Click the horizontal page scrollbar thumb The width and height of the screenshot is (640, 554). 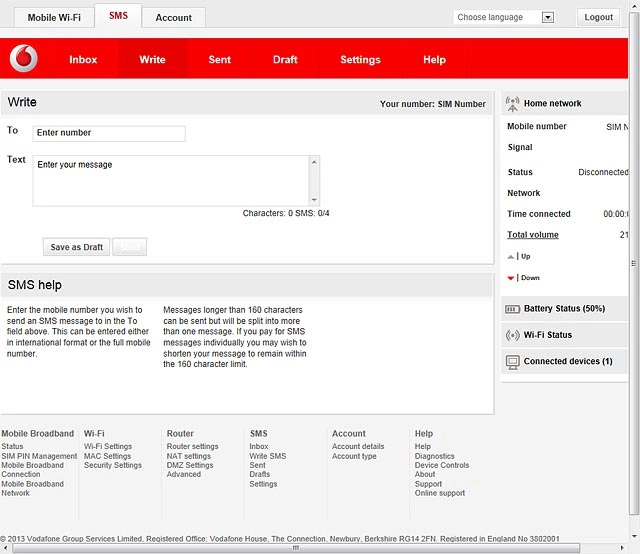pyautogui.click(x=296, y=548)
